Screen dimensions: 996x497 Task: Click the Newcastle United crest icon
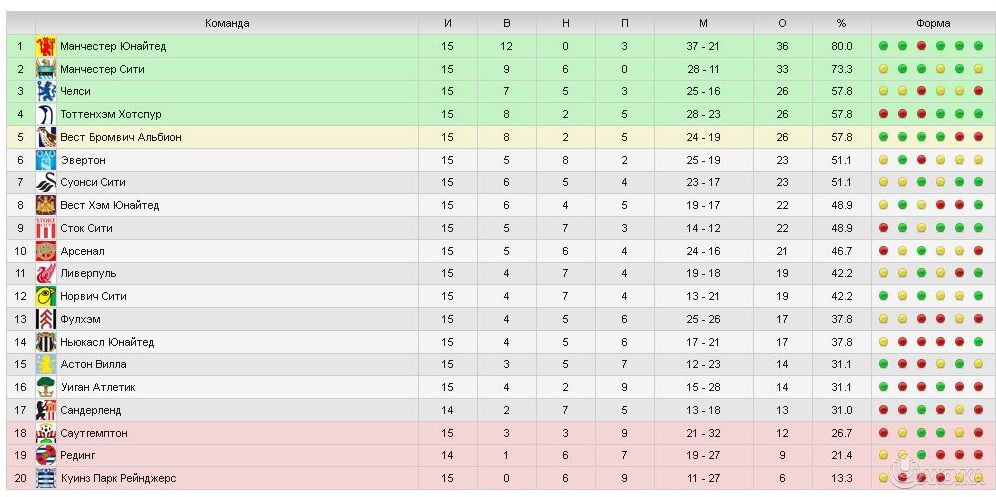click(45, 342)
